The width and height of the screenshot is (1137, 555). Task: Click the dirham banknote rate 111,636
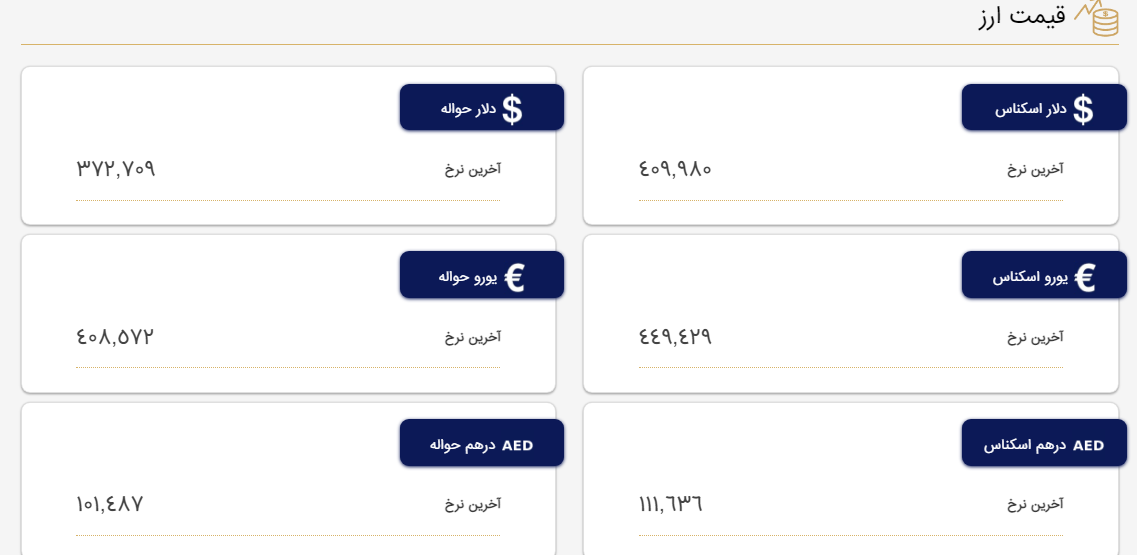pos(670,504)
